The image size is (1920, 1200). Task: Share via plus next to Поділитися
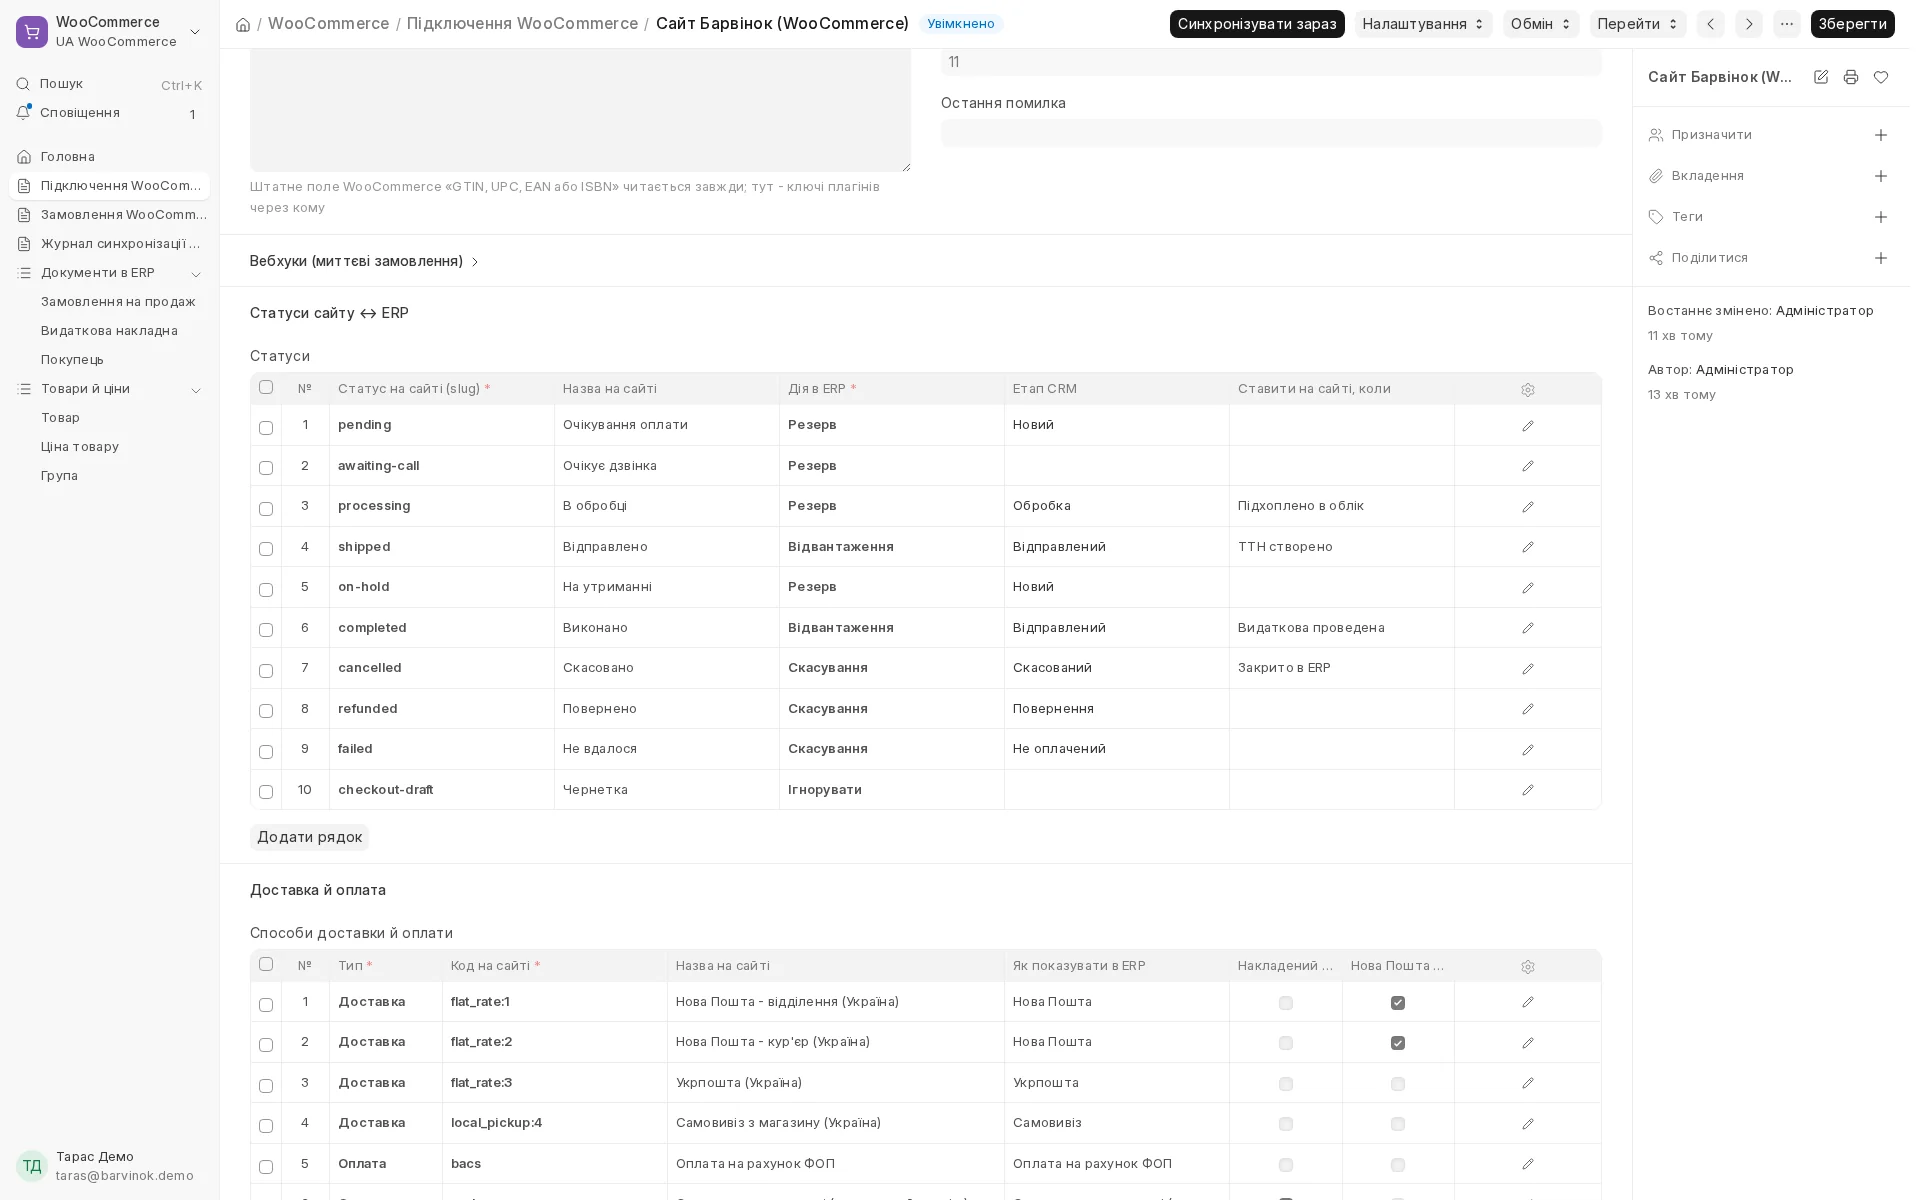[x=1881, y=258]
